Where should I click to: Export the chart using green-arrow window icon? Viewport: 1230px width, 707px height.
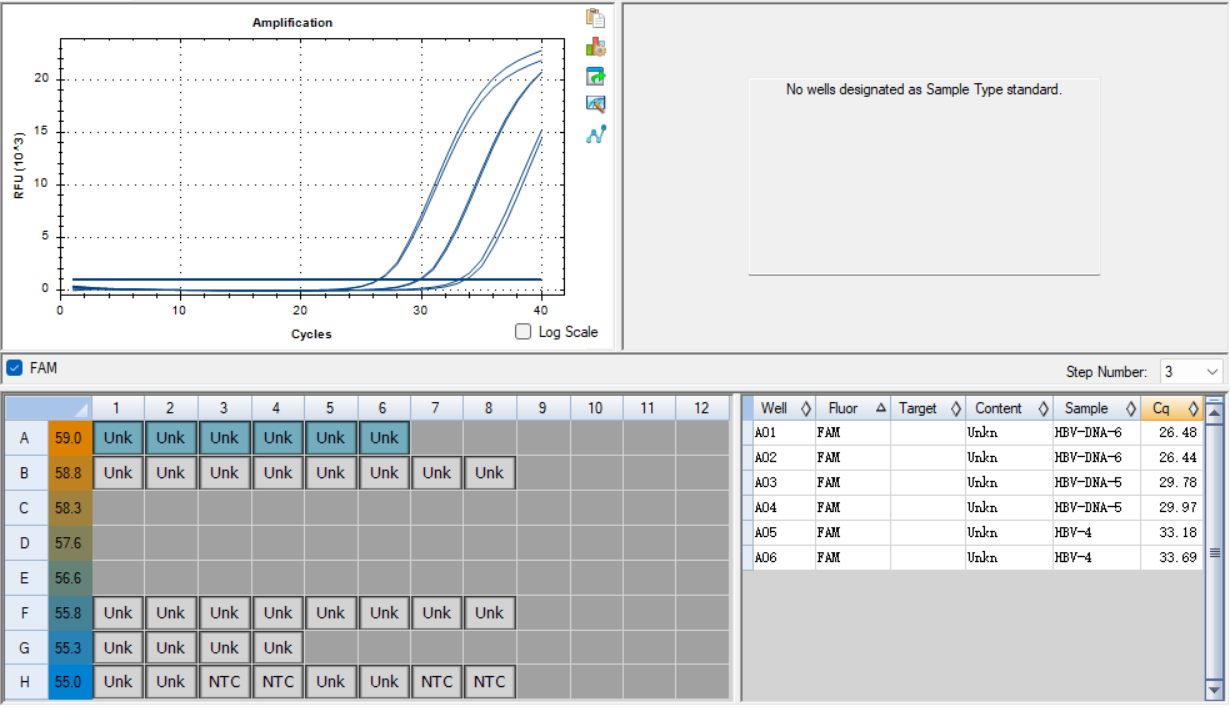click(596, 76)
